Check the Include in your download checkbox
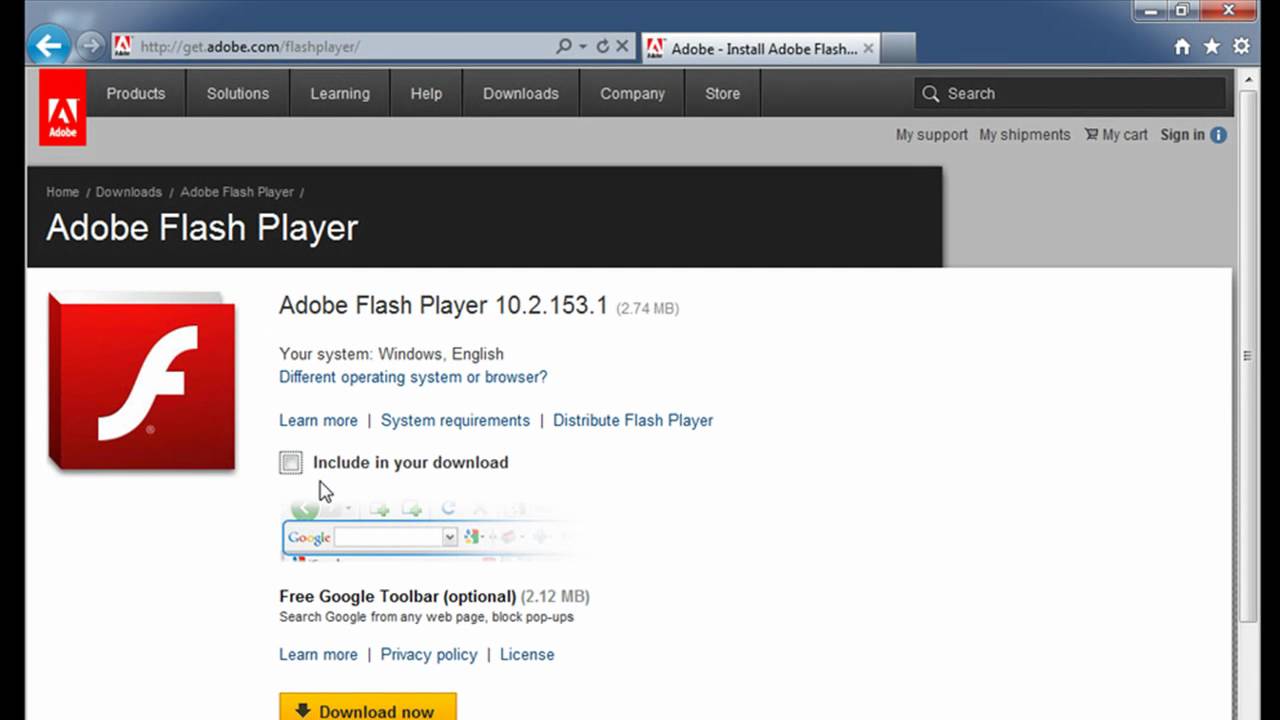Image resolution: width=1280 pixels, height=720 pixels. click(291, 462)
